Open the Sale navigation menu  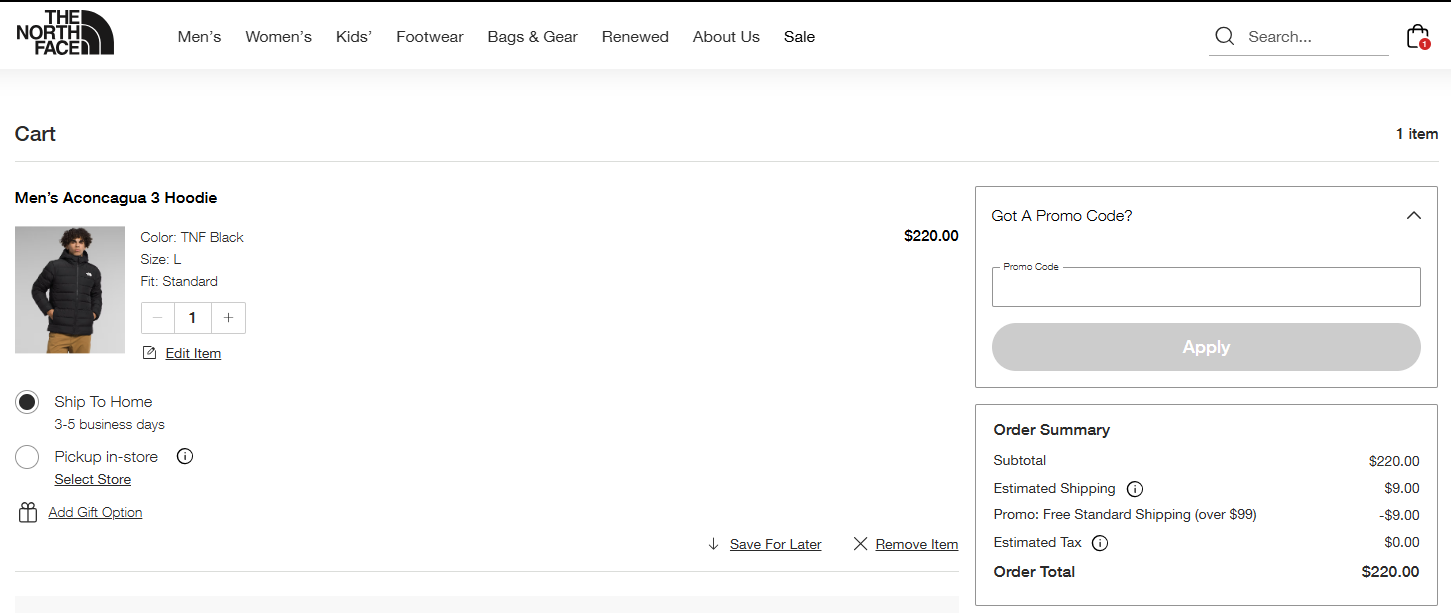click(x=799, y=36)
